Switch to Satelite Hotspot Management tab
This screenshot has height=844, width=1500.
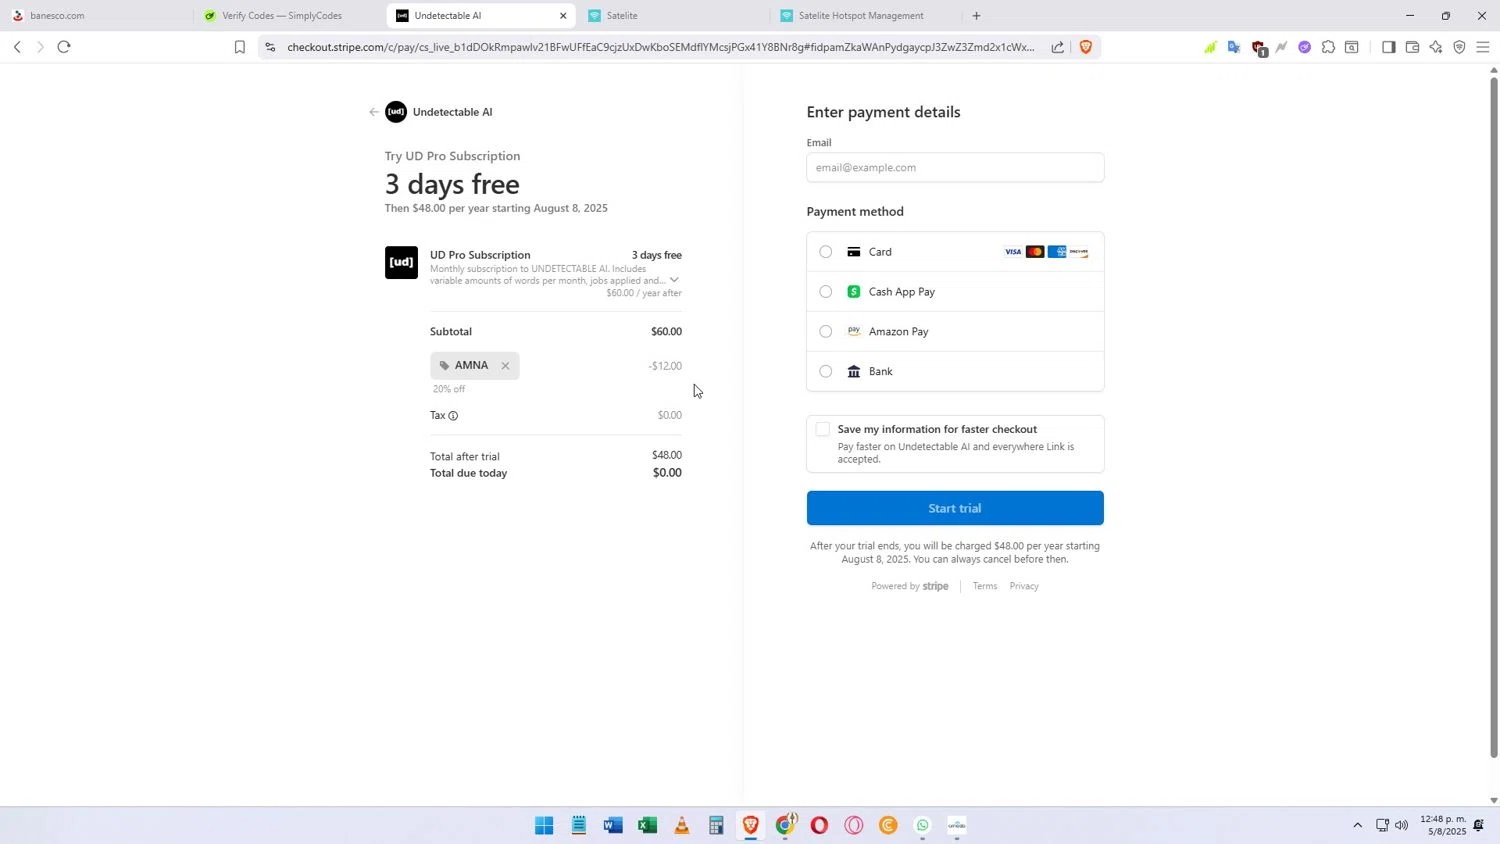coord(865,16)
